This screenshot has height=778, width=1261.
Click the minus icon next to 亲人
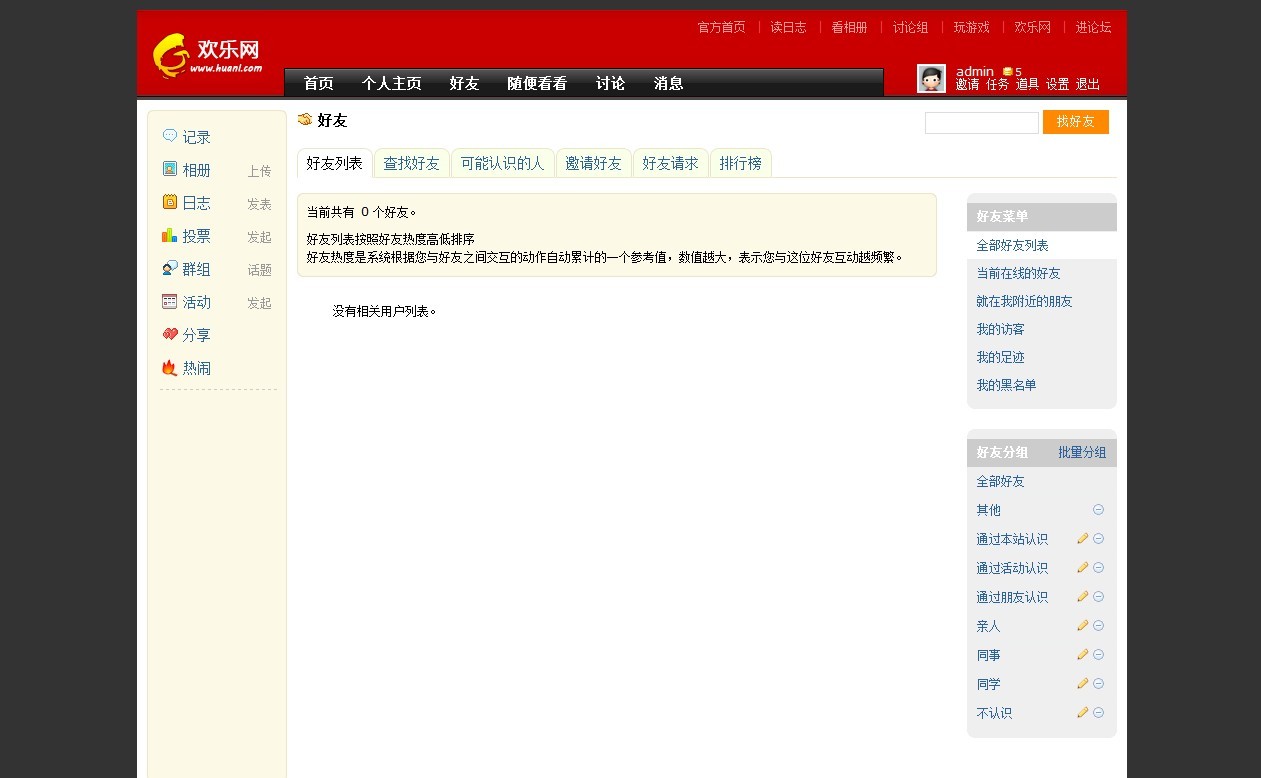click(x=1098, y=625)
